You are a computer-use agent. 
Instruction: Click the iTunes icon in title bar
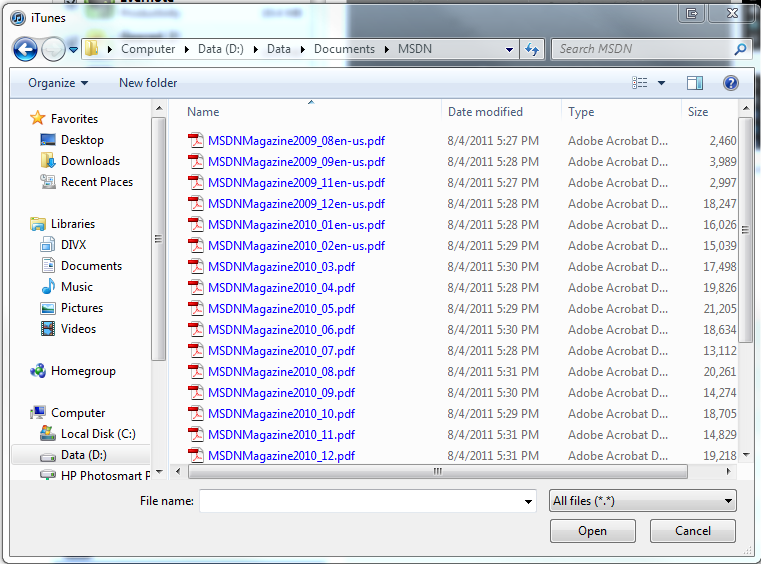(x=18, y=18)
